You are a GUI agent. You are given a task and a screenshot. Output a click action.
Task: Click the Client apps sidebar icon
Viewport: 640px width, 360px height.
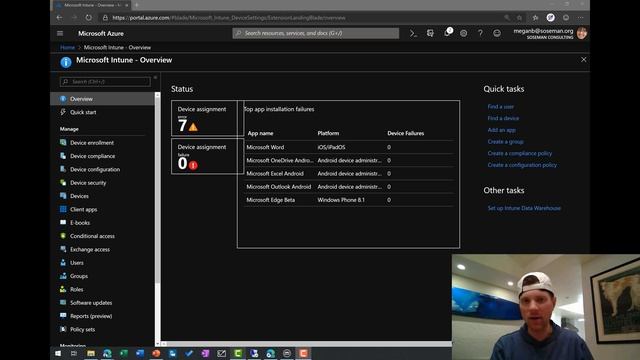tap(63, 209)
